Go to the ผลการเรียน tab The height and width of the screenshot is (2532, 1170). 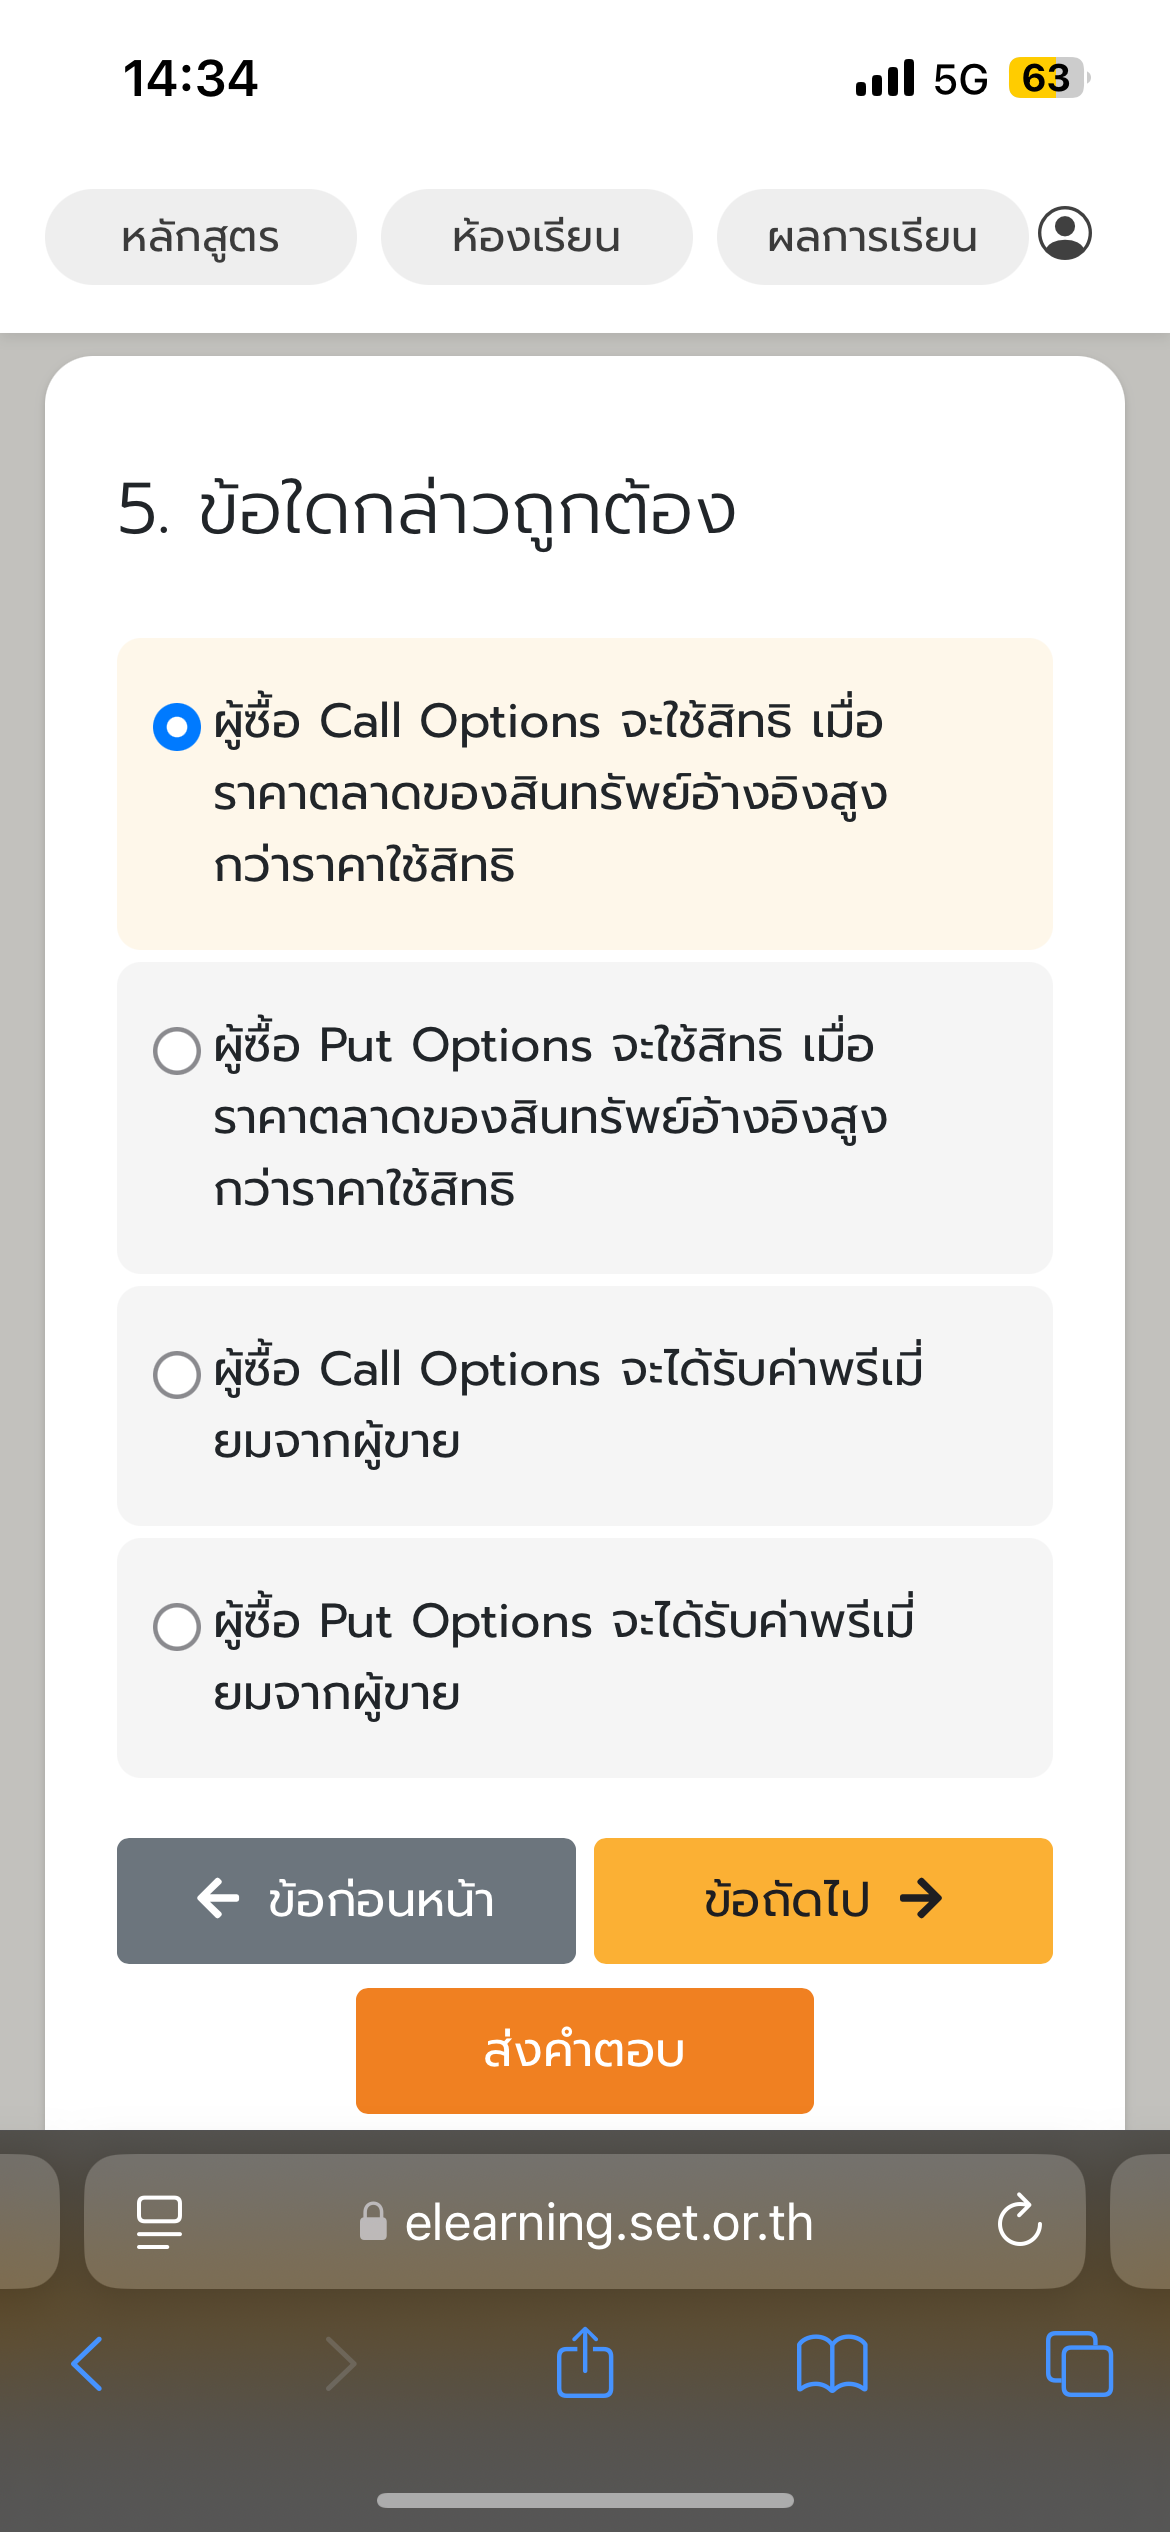pyautogui.click(x=872, y=237)
